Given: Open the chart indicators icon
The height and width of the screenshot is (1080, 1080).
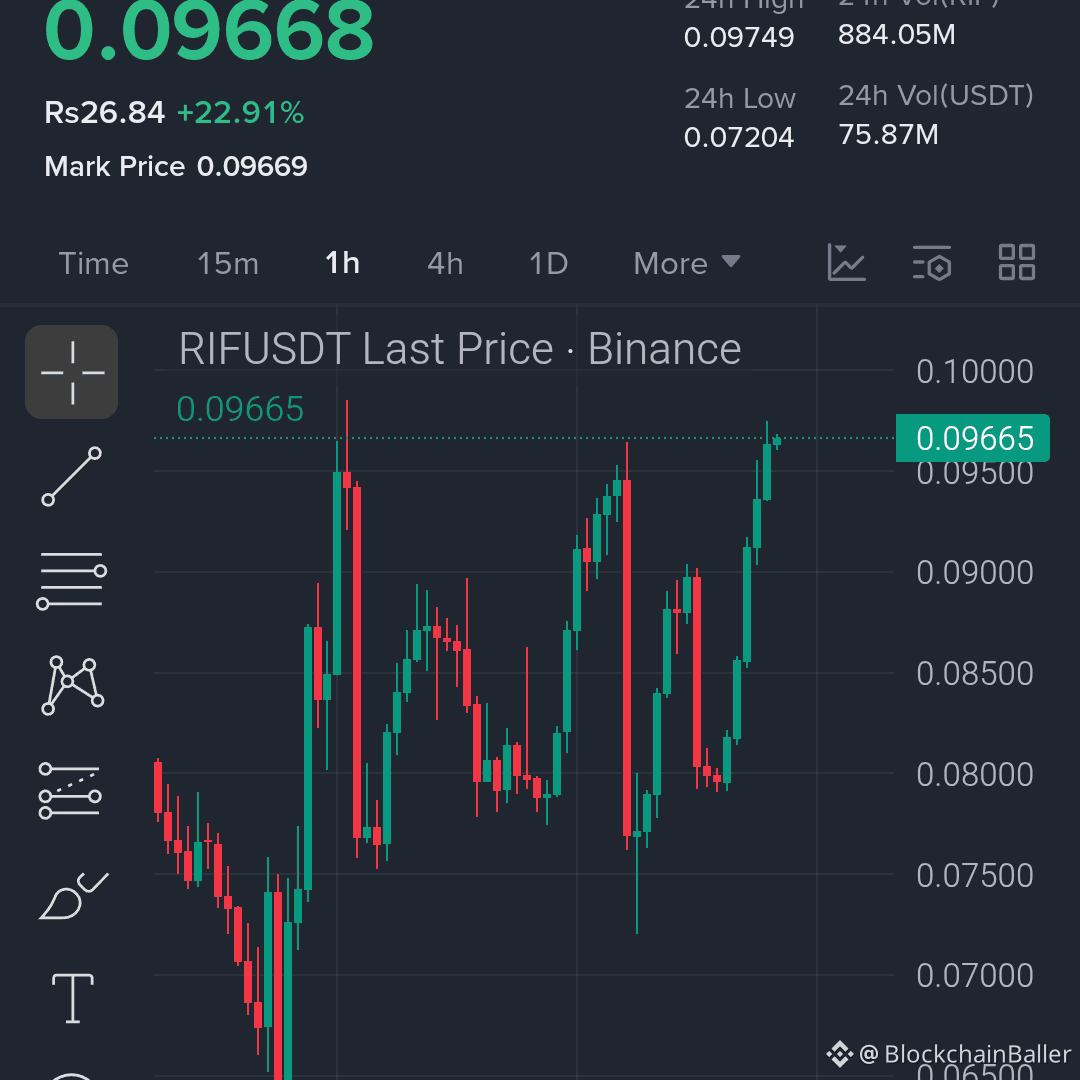Looking at the screenshot, I should click(x=846, y=262).
